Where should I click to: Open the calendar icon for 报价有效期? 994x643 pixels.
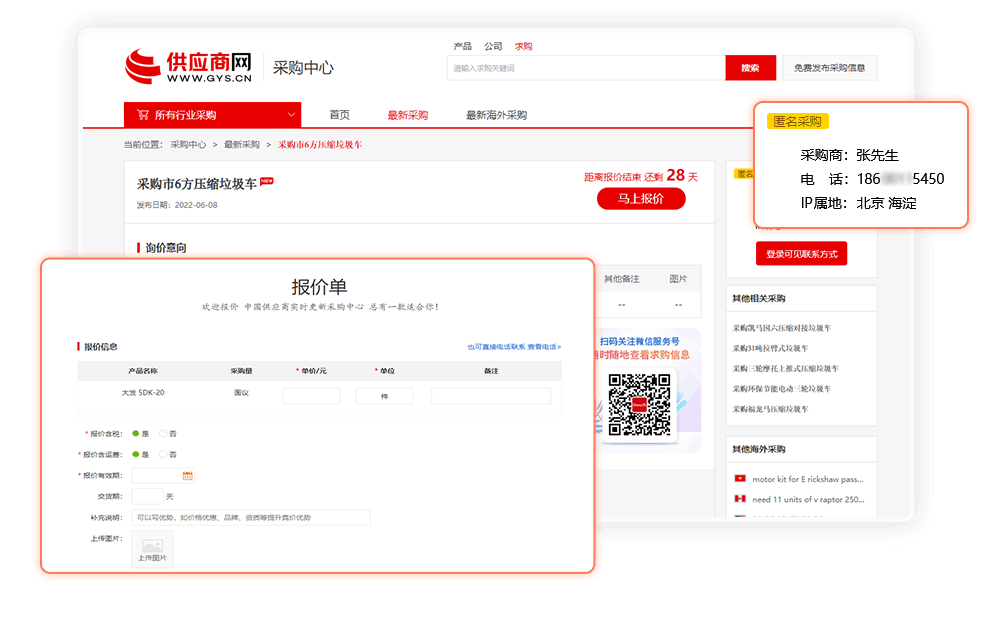click(187, 475)
